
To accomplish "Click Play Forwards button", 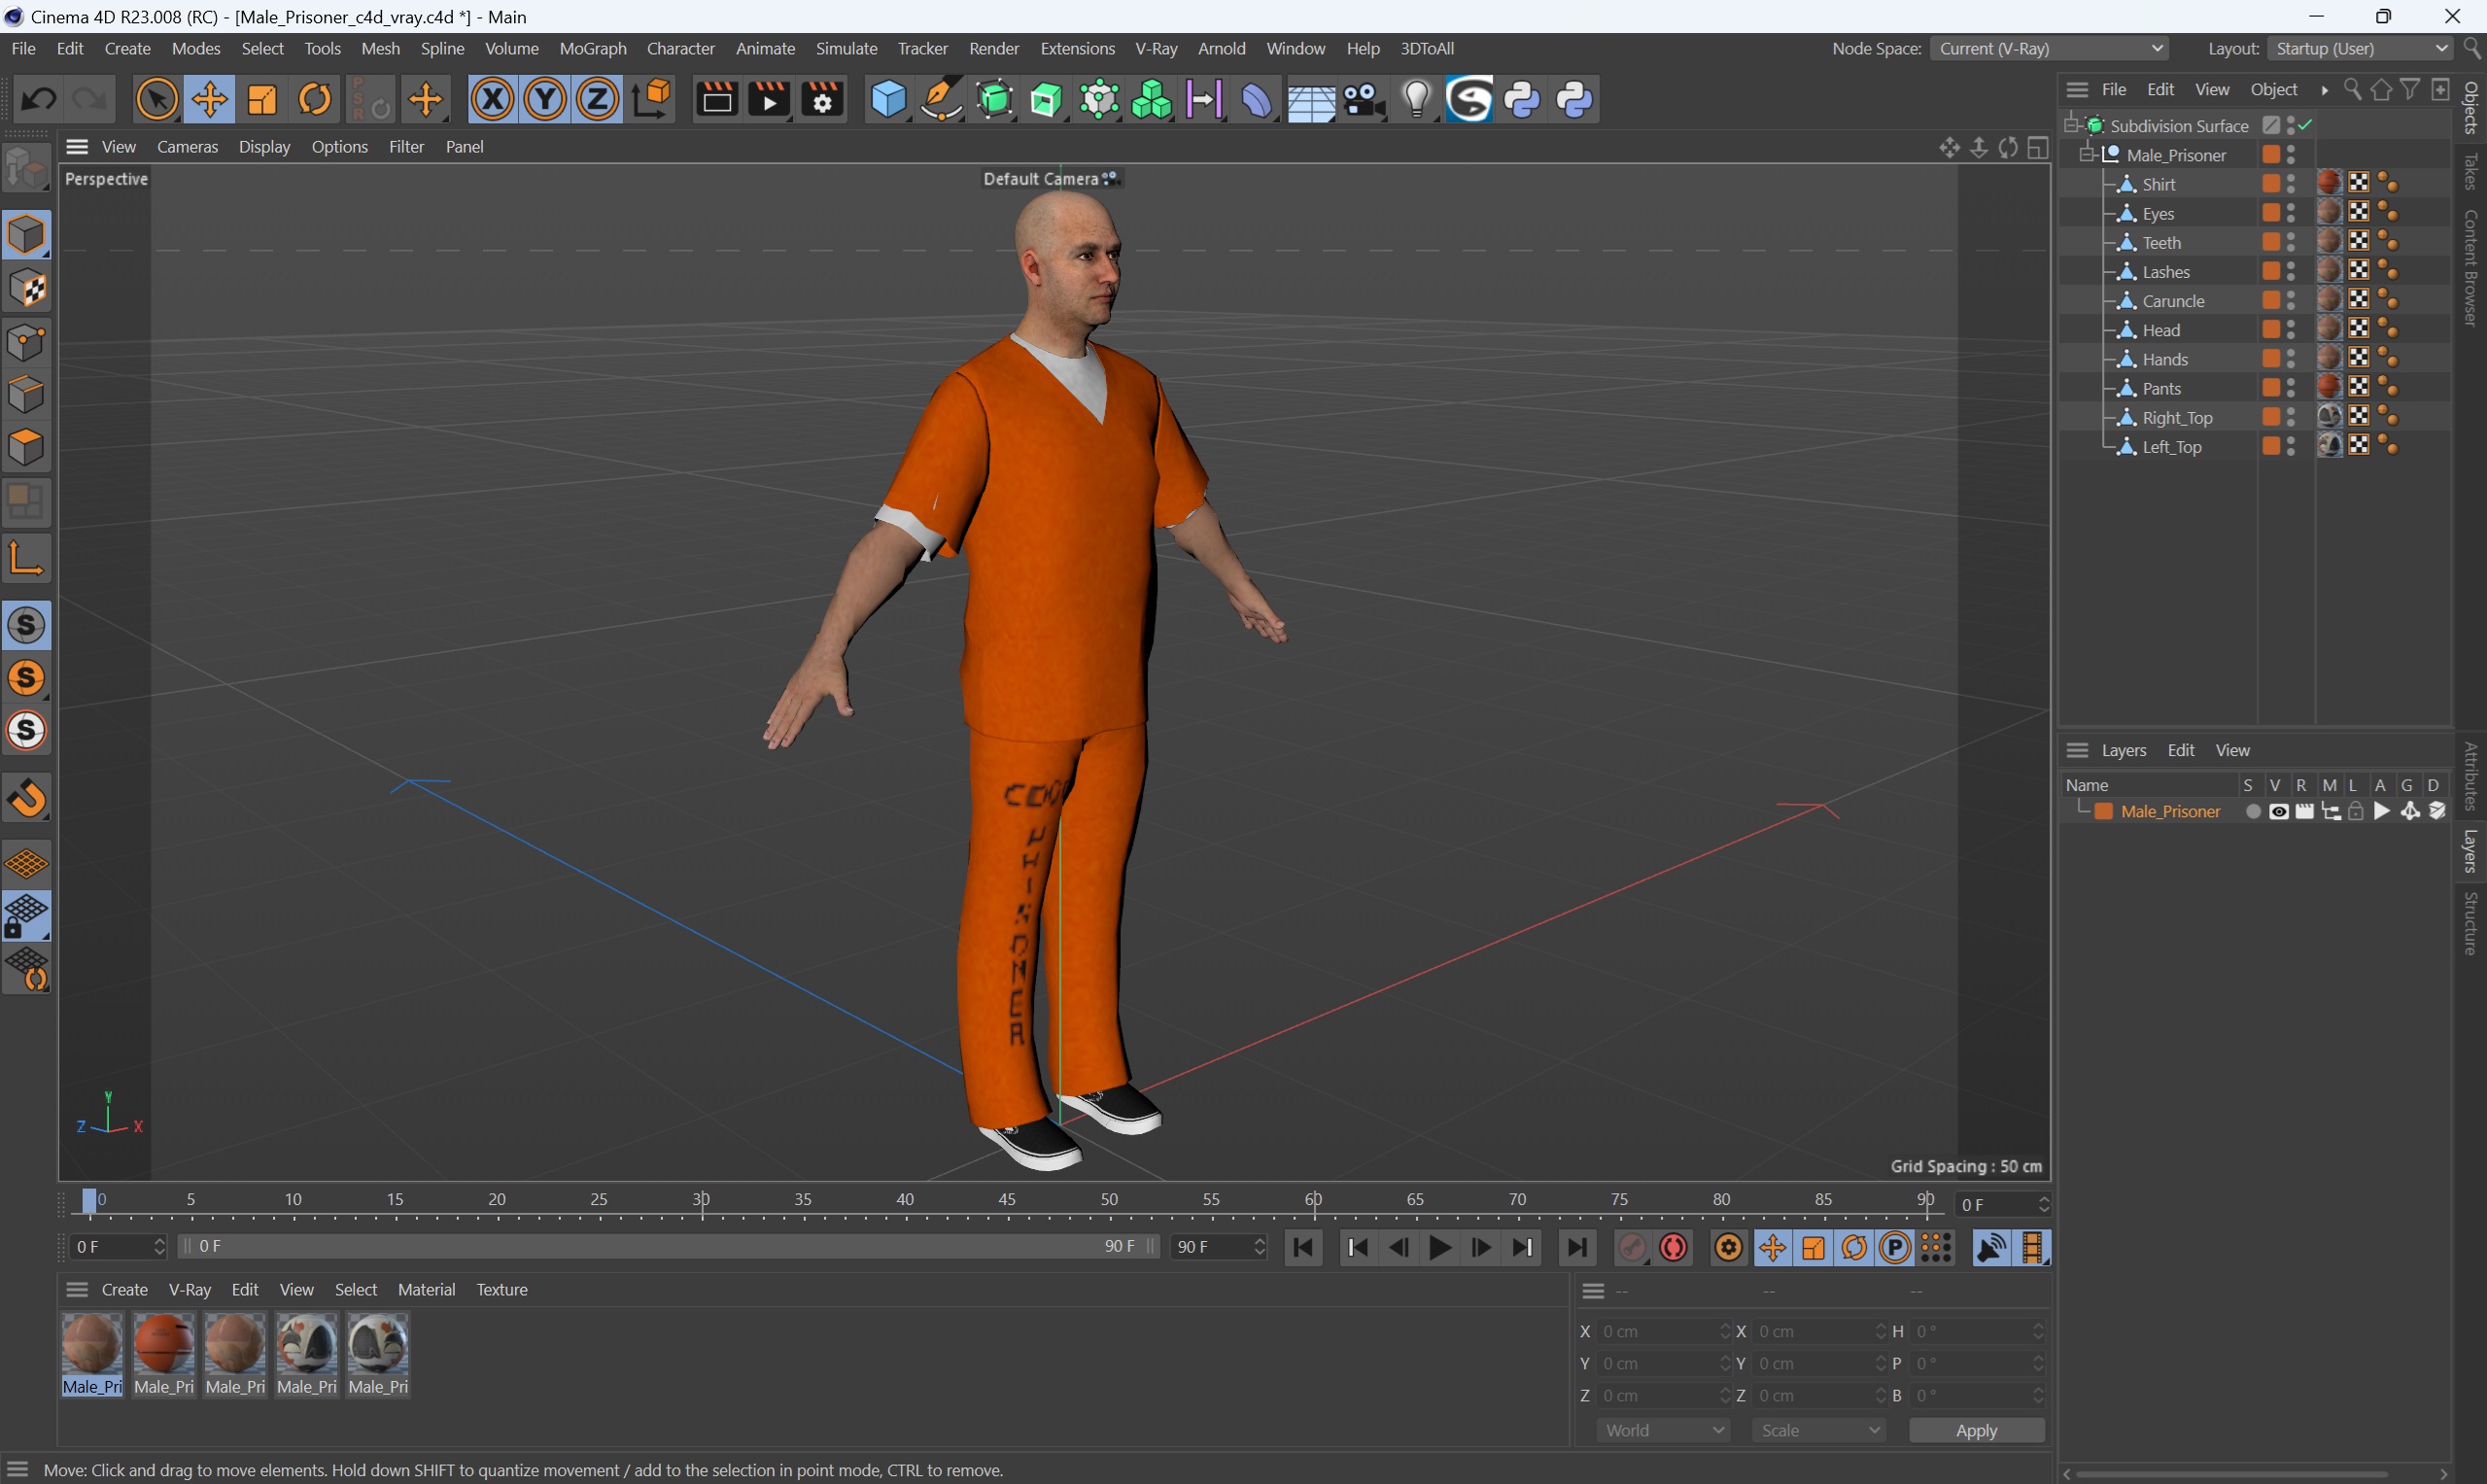I will (1440, 1247).
